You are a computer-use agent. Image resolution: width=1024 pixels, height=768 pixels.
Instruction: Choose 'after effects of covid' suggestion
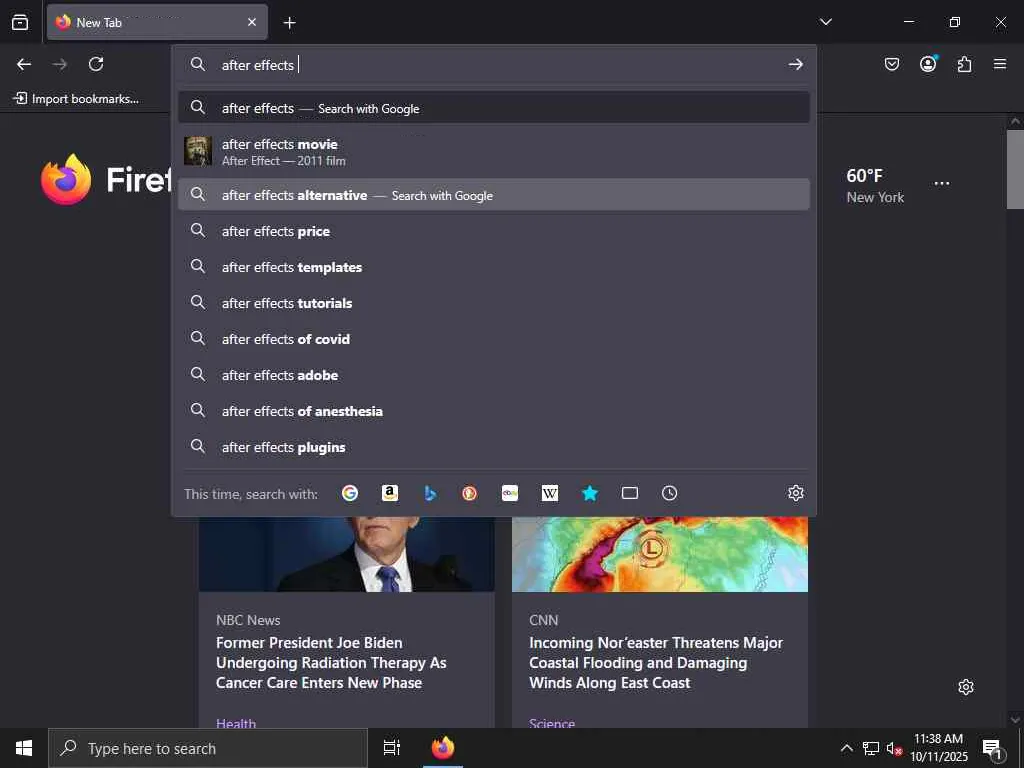494,339
